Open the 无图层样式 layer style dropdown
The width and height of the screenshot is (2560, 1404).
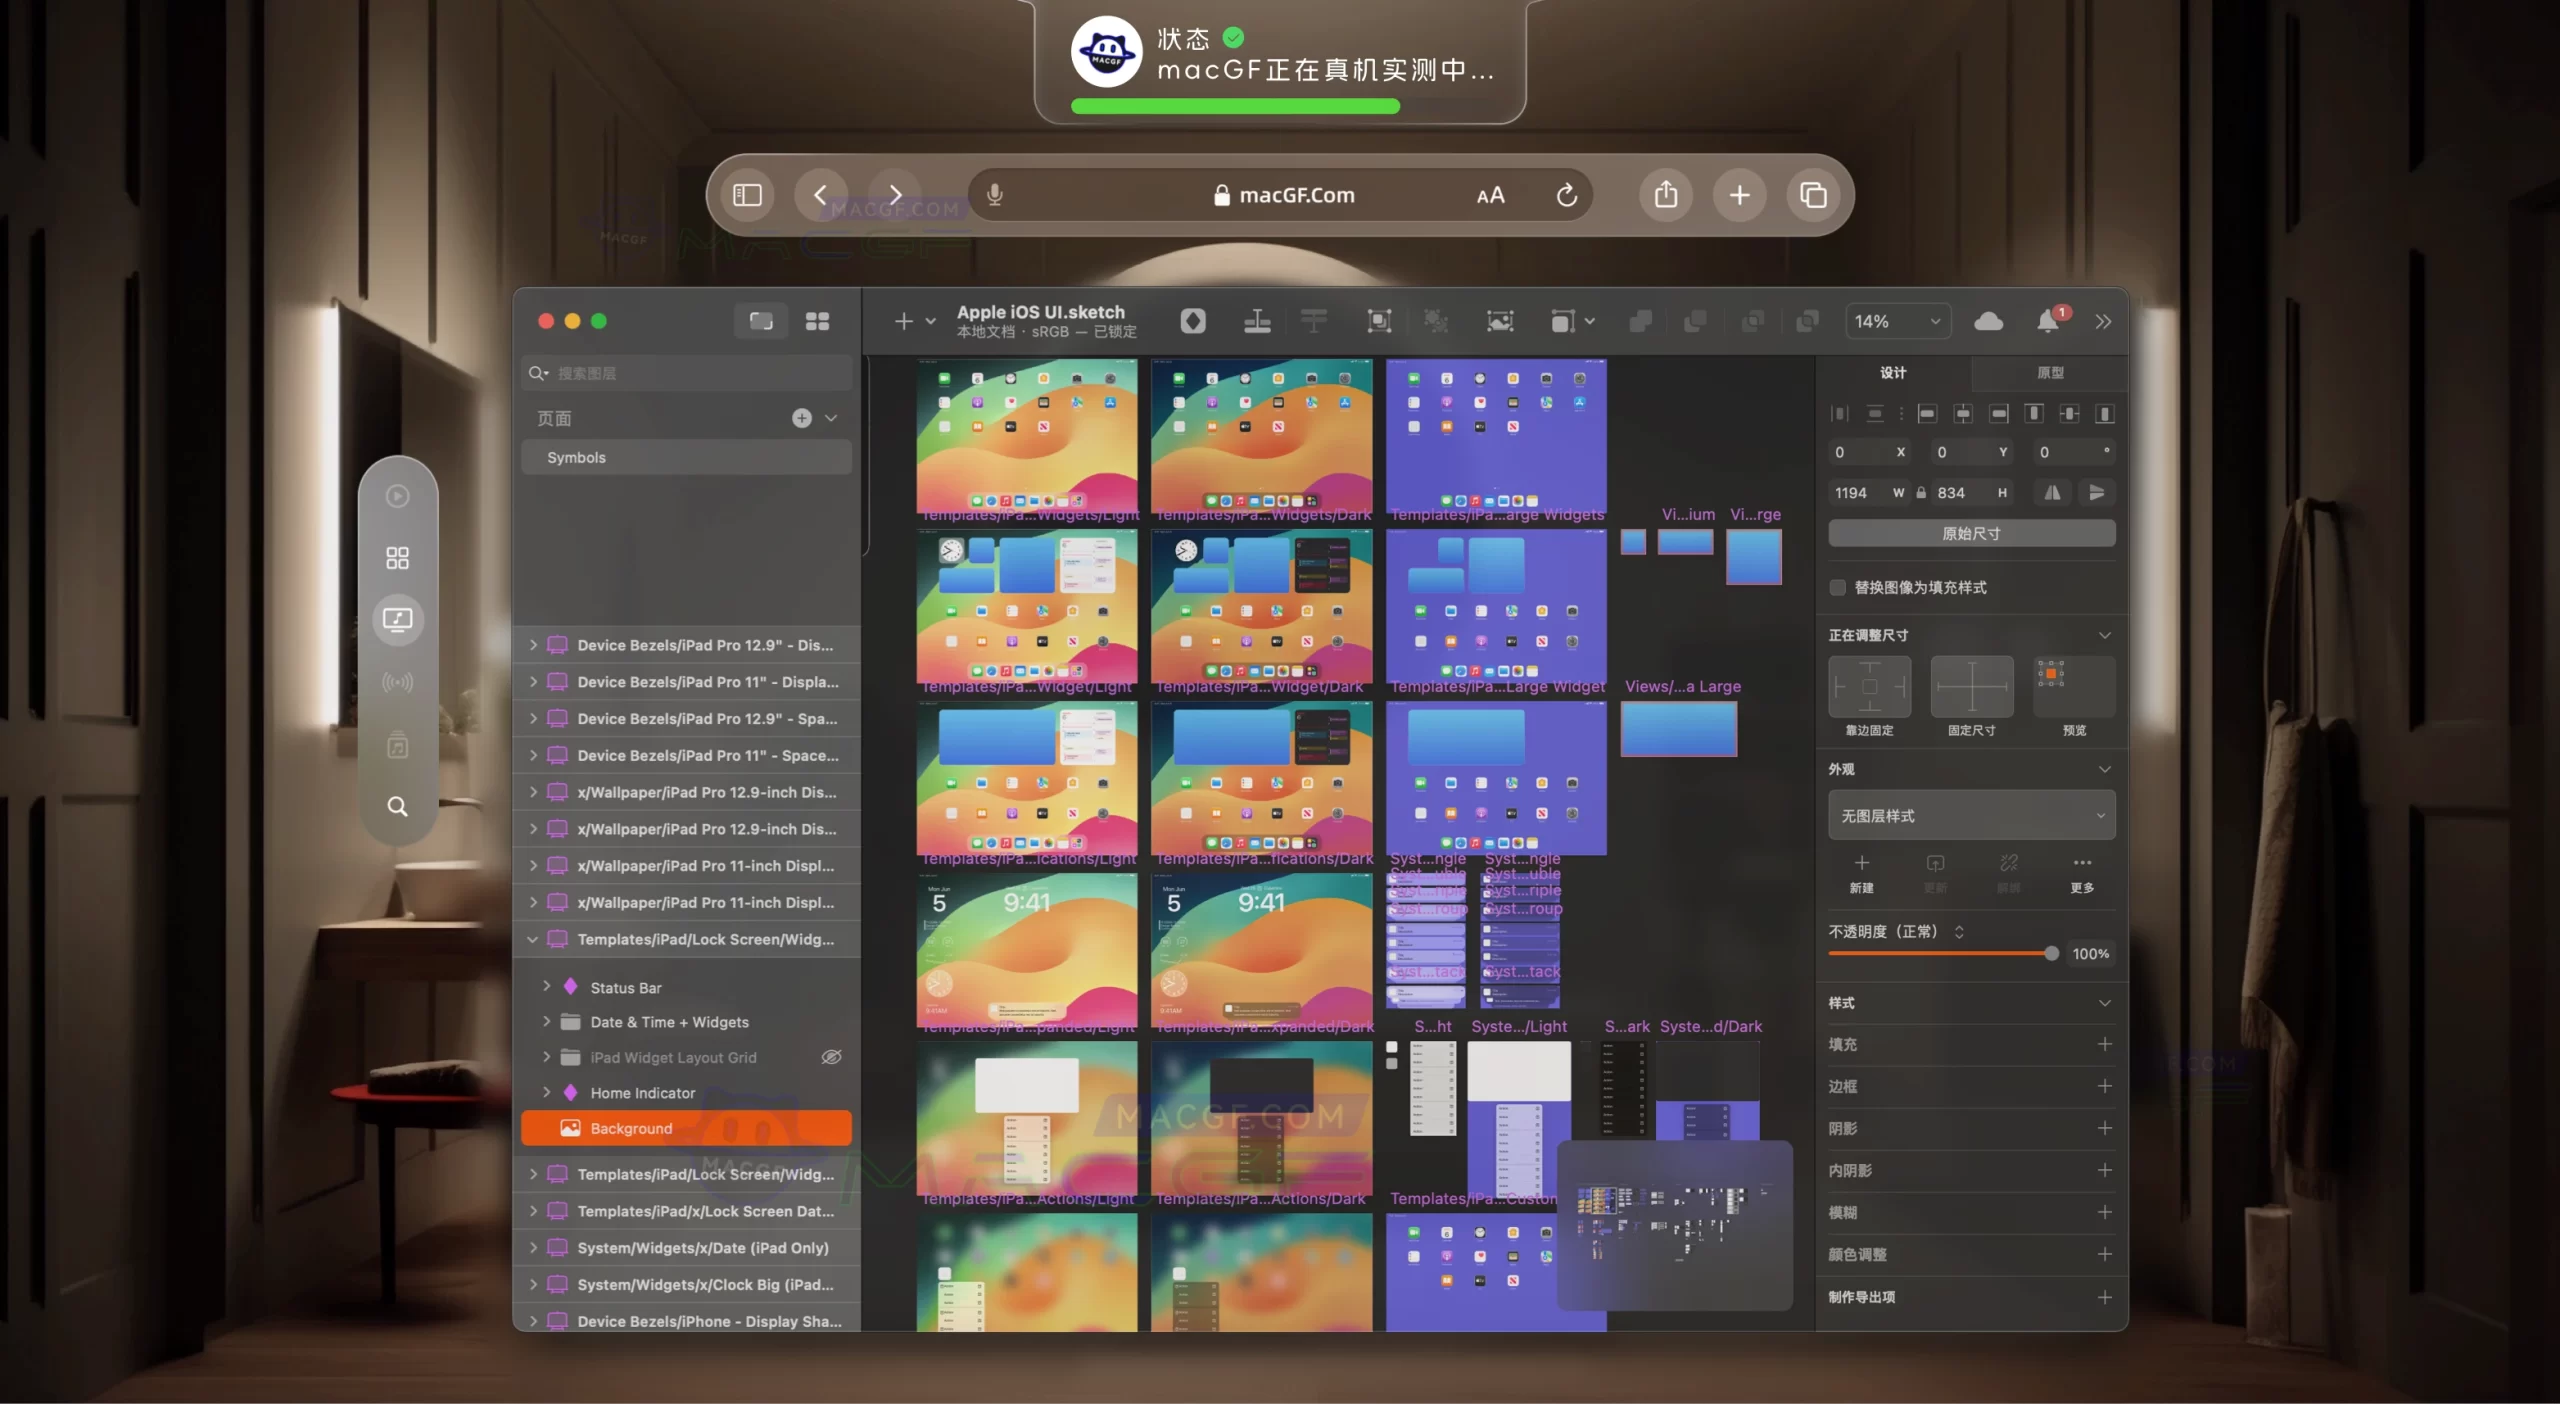(x=1971, y=816)
